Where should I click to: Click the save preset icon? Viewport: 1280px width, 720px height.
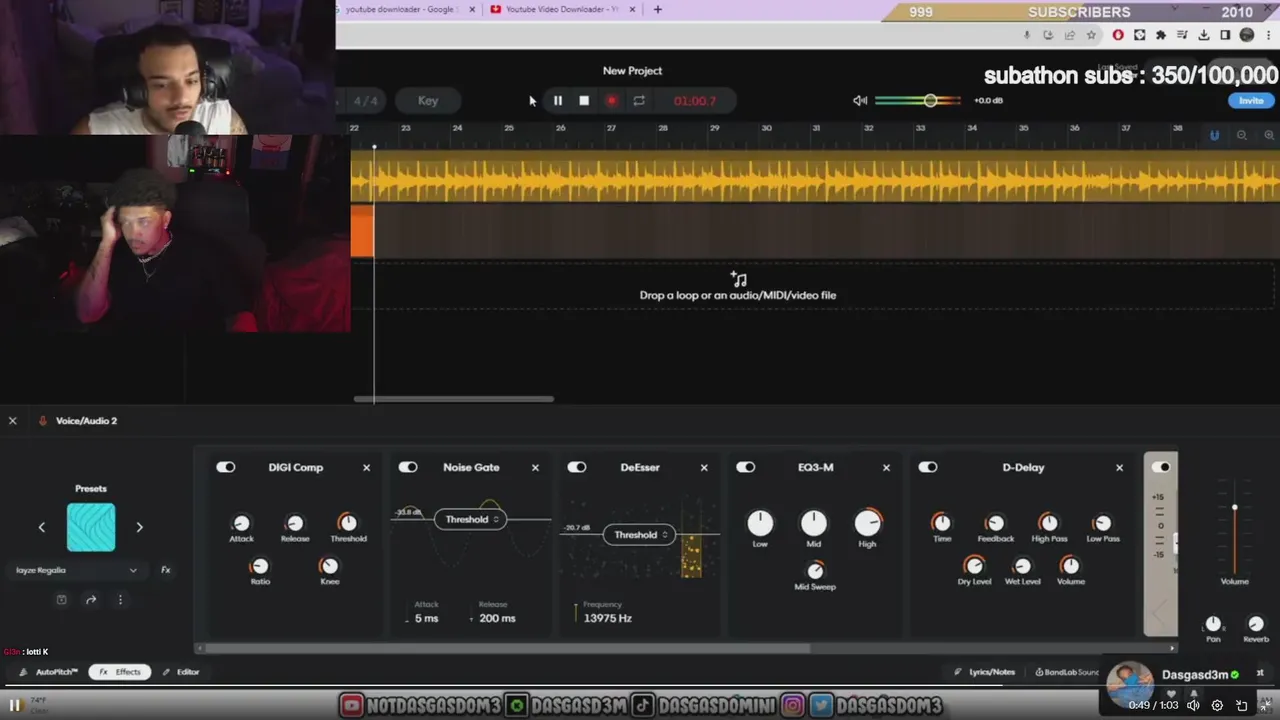[61, 600]
